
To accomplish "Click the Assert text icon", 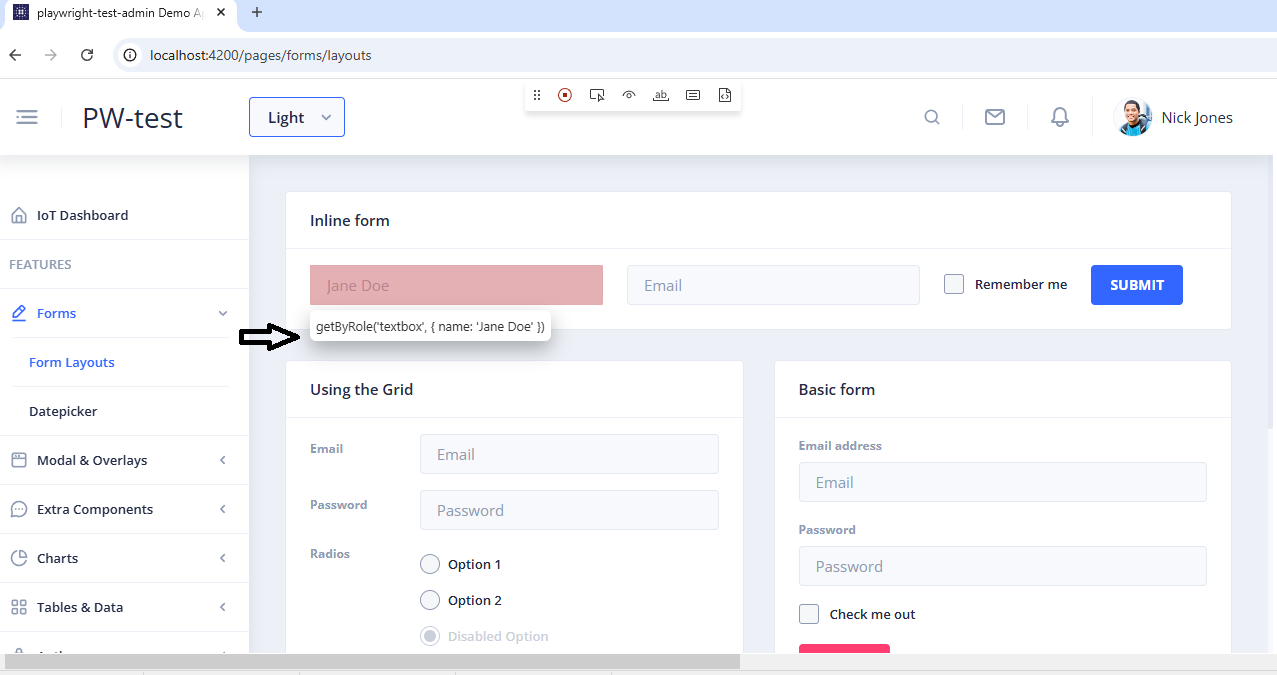I will [x=661, y=95].
